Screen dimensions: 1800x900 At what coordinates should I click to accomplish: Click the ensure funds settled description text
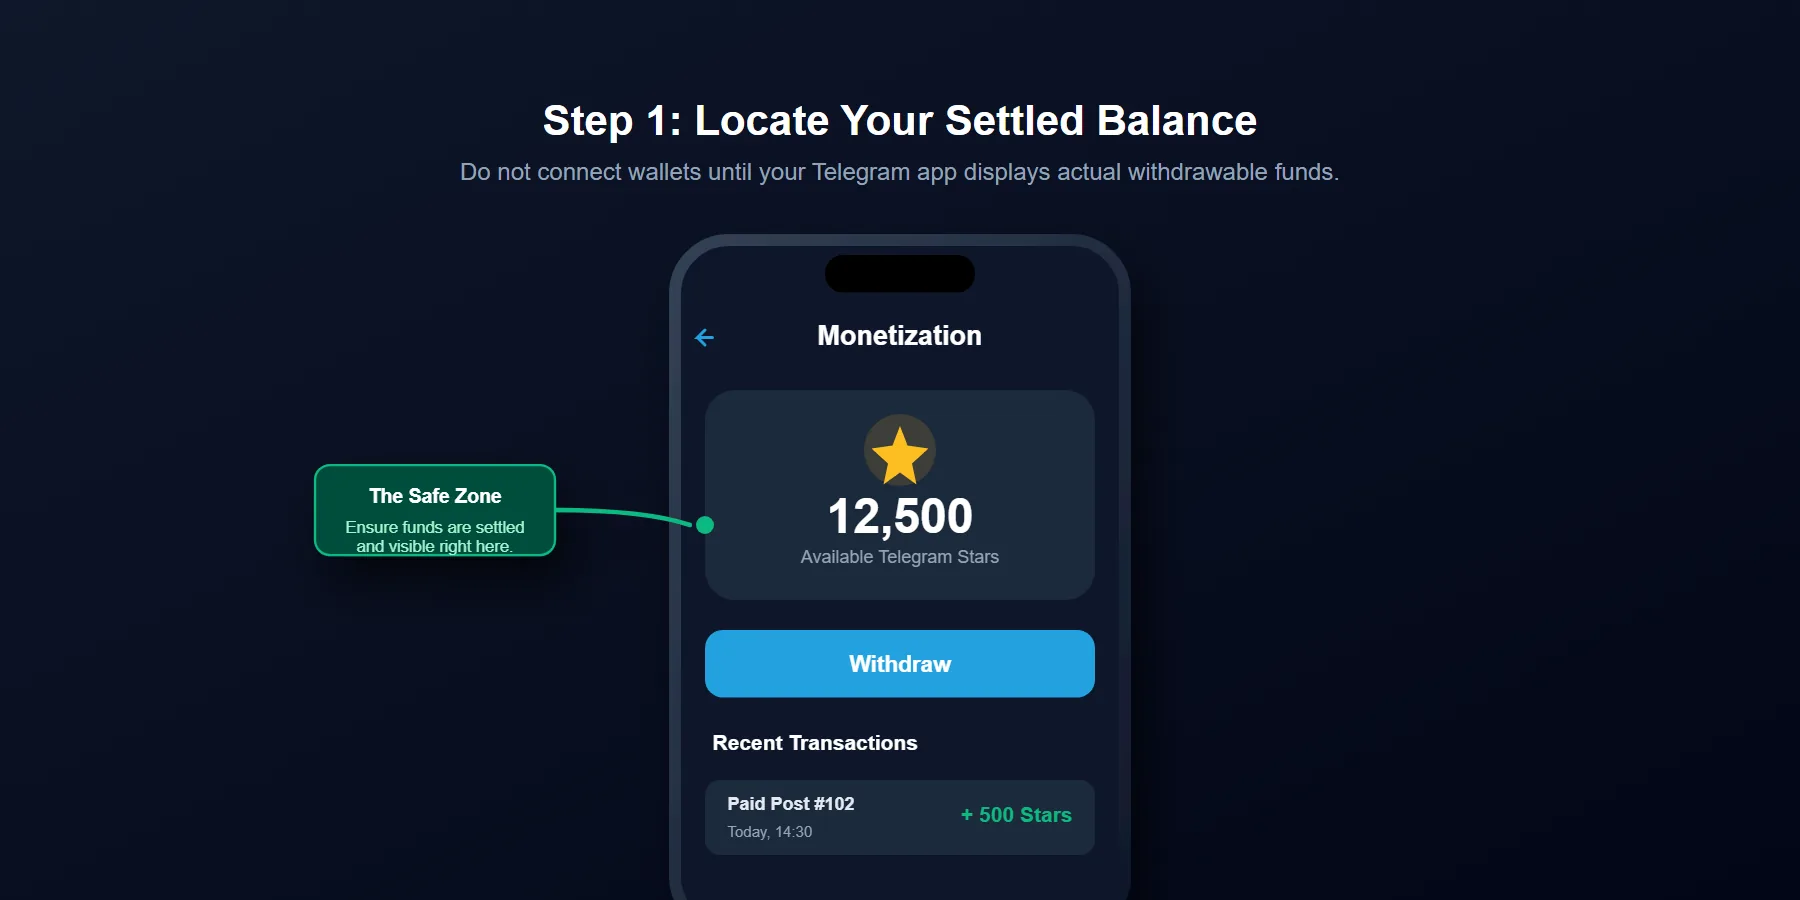(434, 538)
